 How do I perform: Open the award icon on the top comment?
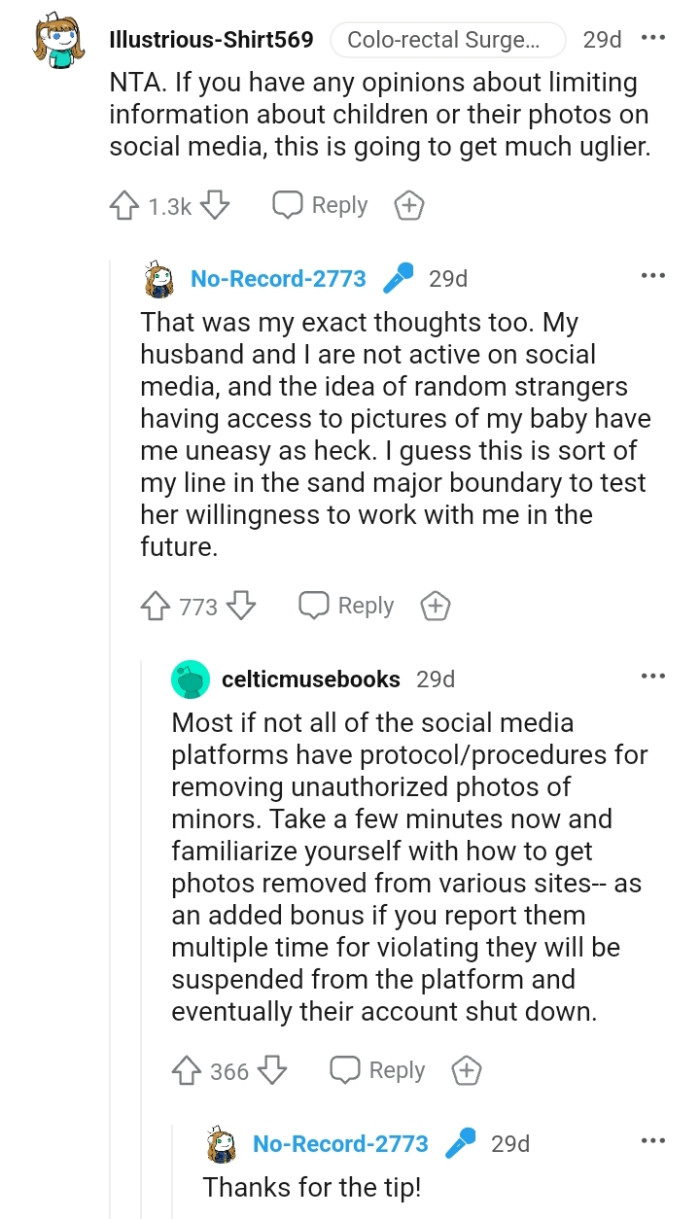pos(409,205)
